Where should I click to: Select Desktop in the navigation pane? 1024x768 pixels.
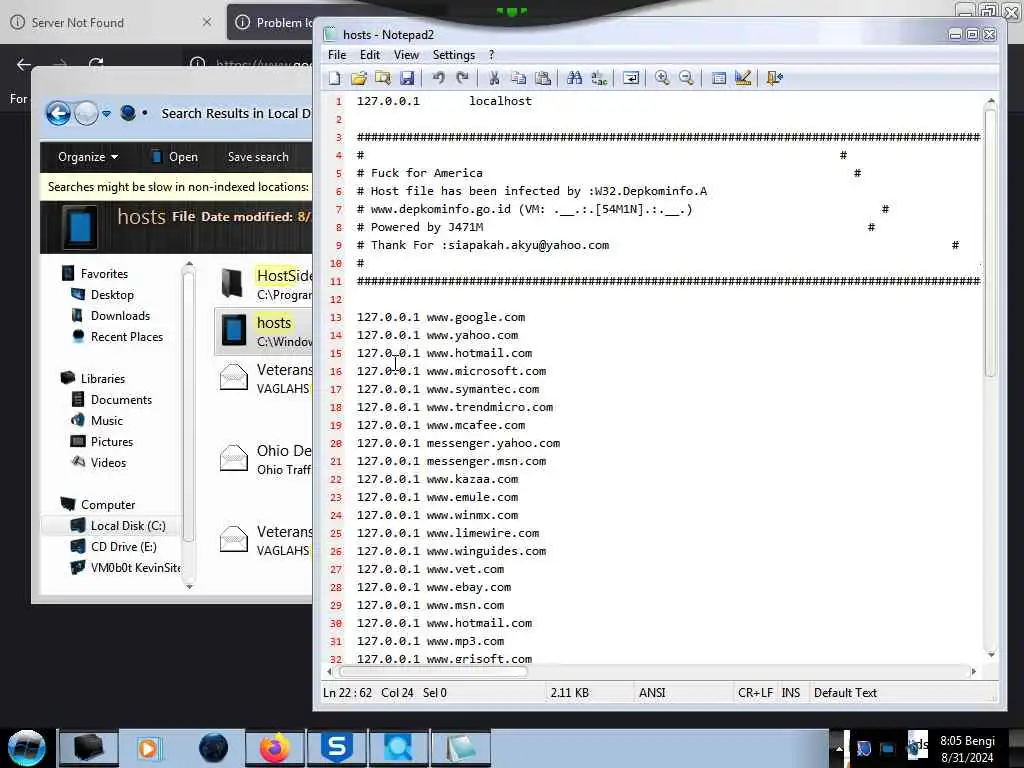click(112, 295)
